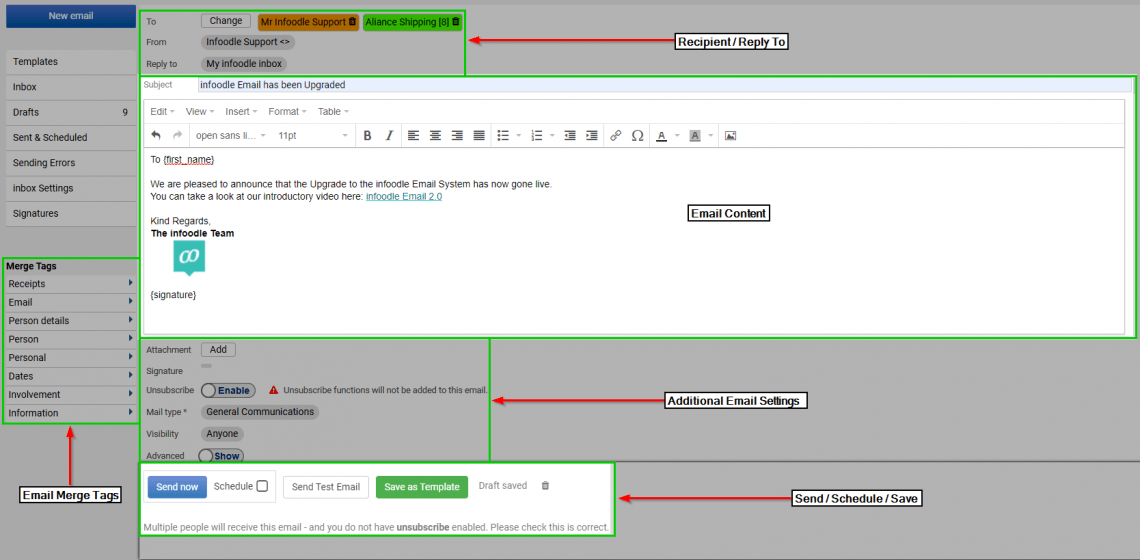Align text center
Screen dimensions: 1140x560
[435, 135]
